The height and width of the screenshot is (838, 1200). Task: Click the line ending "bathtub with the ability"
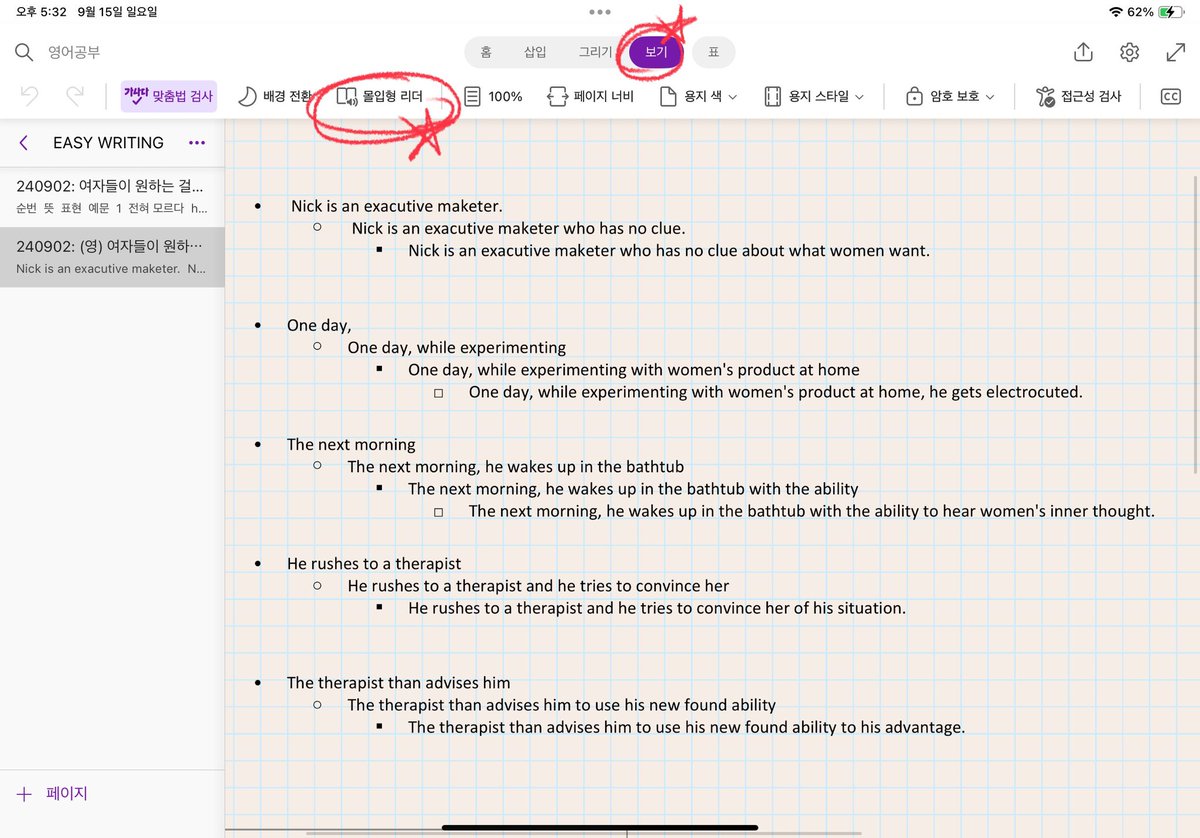(633, 488)
